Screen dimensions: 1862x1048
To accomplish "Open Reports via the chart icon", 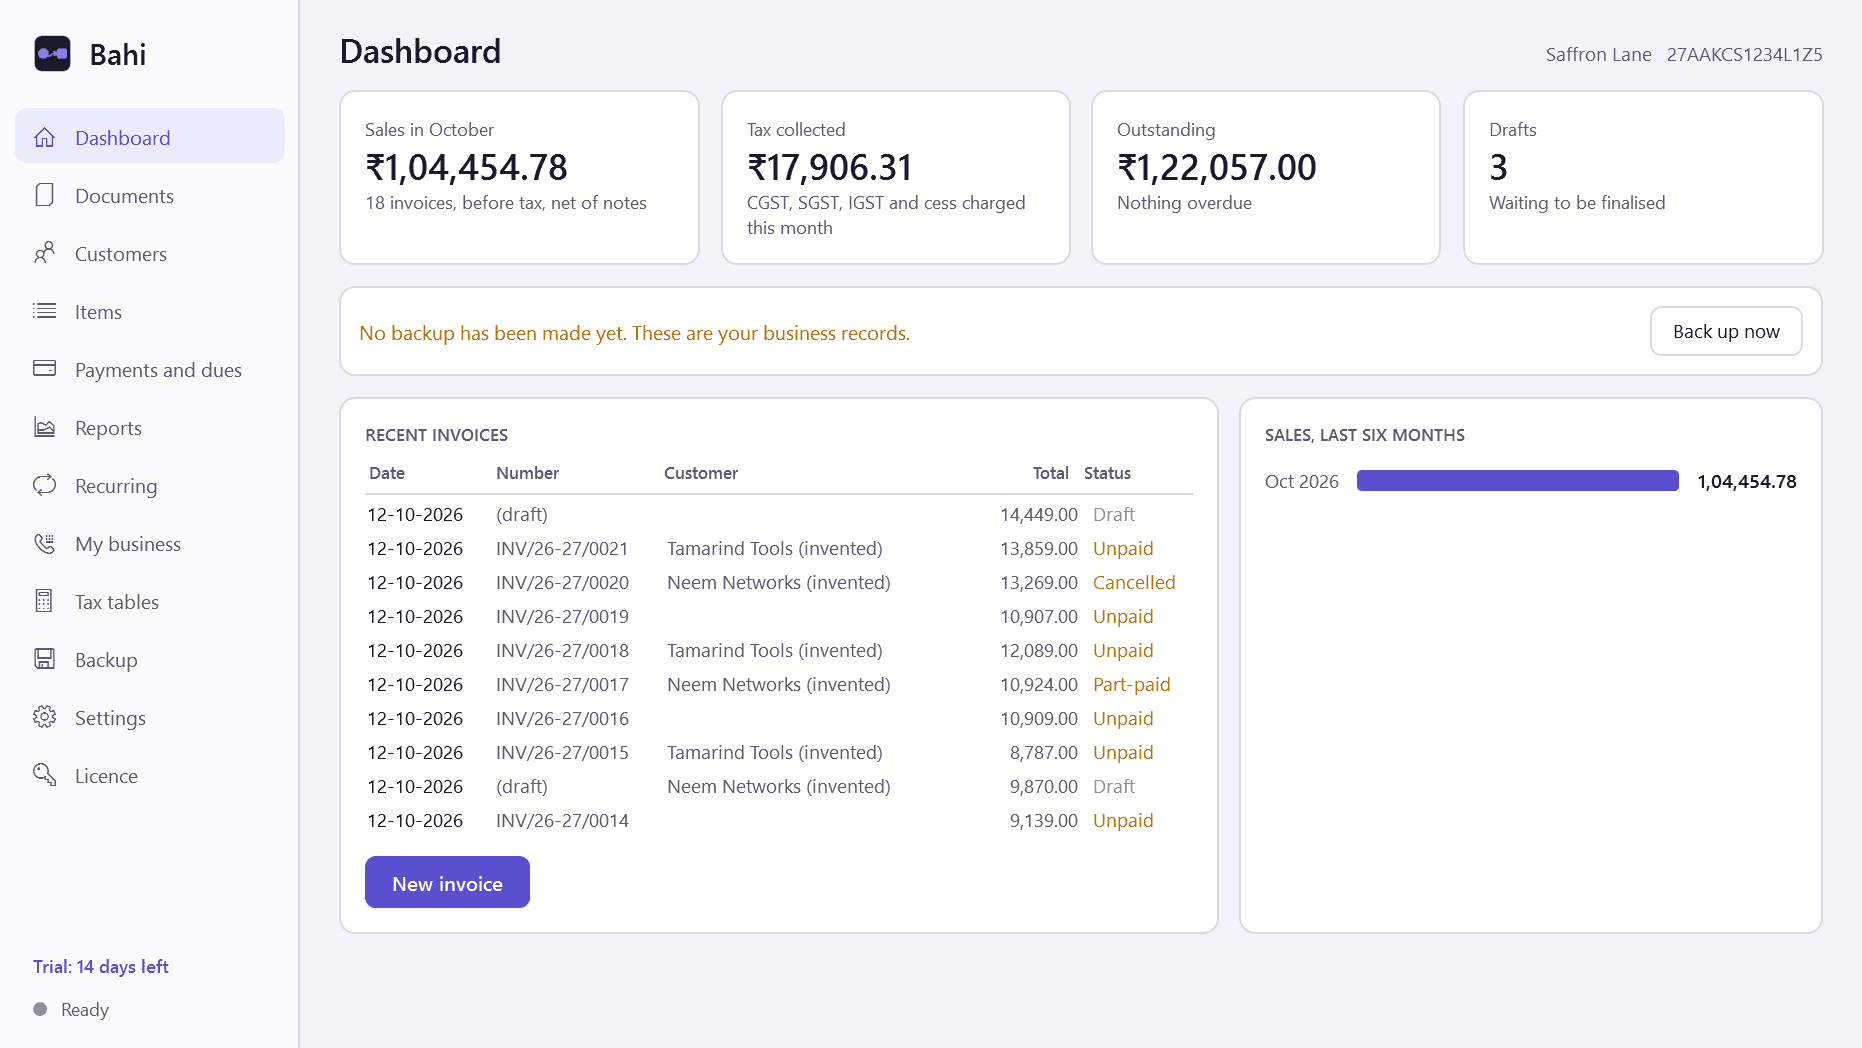I will point(44,427).
